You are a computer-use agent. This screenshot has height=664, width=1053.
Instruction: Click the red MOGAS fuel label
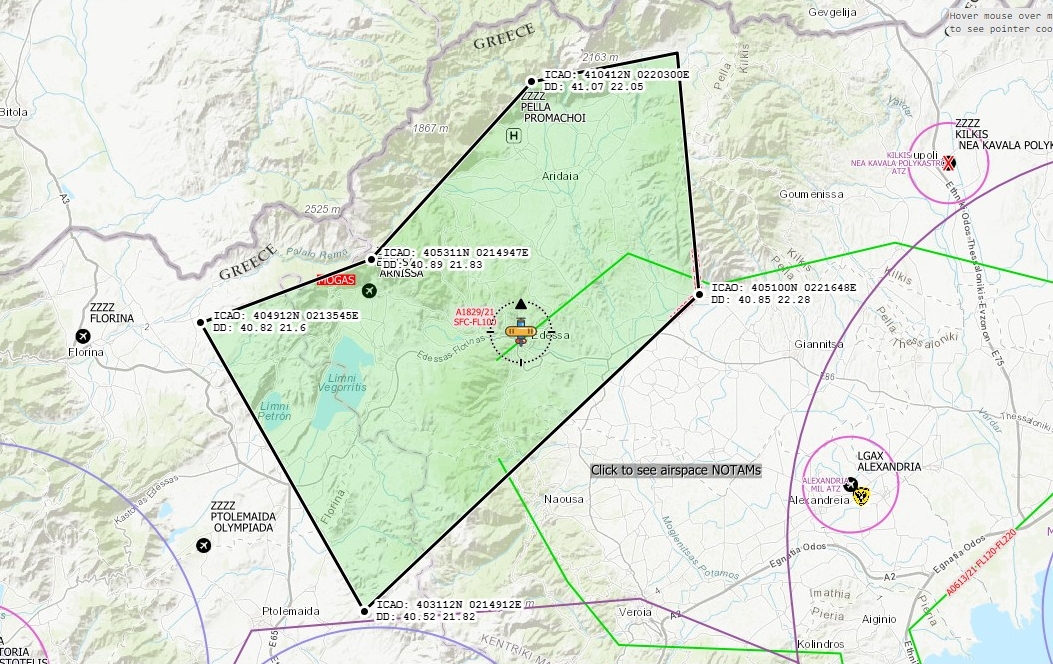pos(335,281)
